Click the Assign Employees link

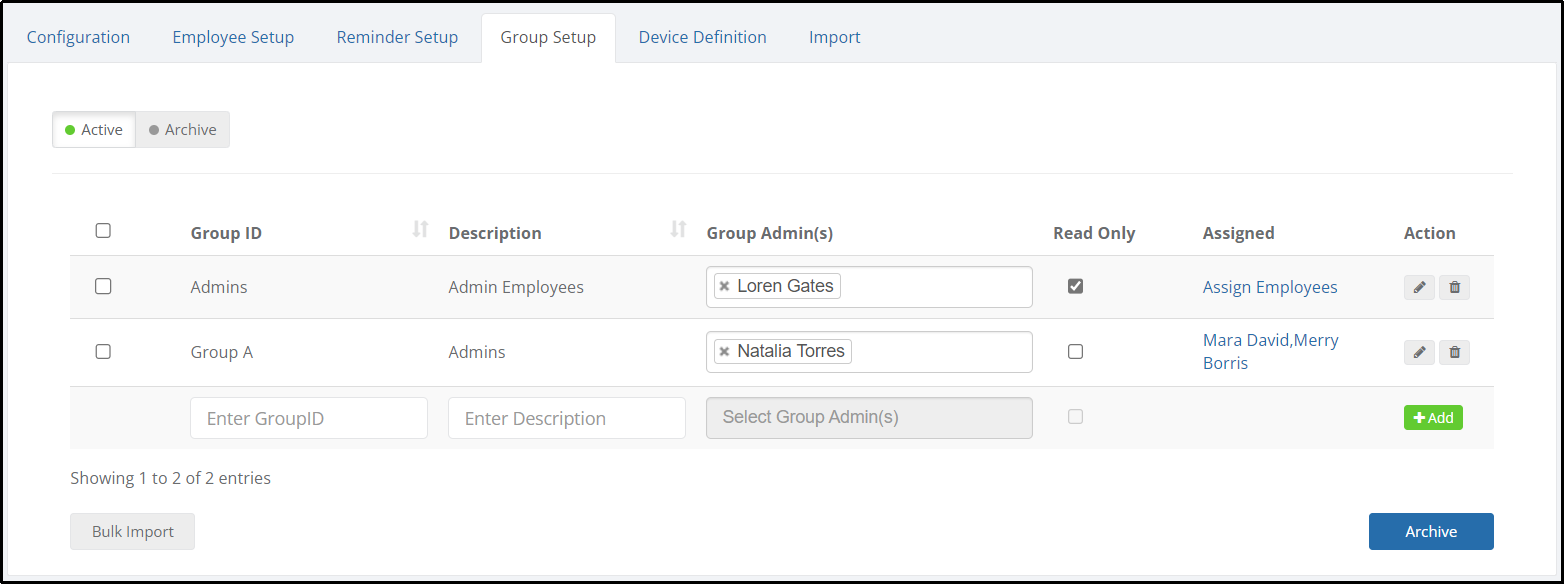[x=1270, y=287]
